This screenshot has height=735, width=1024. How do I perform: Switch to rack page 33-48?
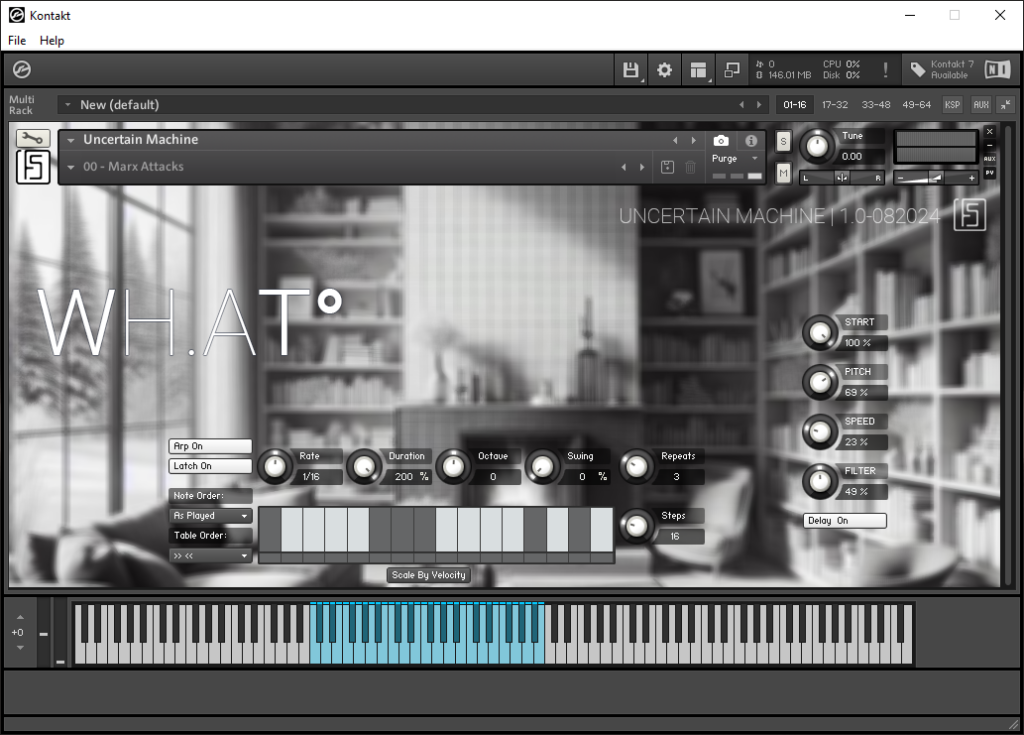point(876,105)
